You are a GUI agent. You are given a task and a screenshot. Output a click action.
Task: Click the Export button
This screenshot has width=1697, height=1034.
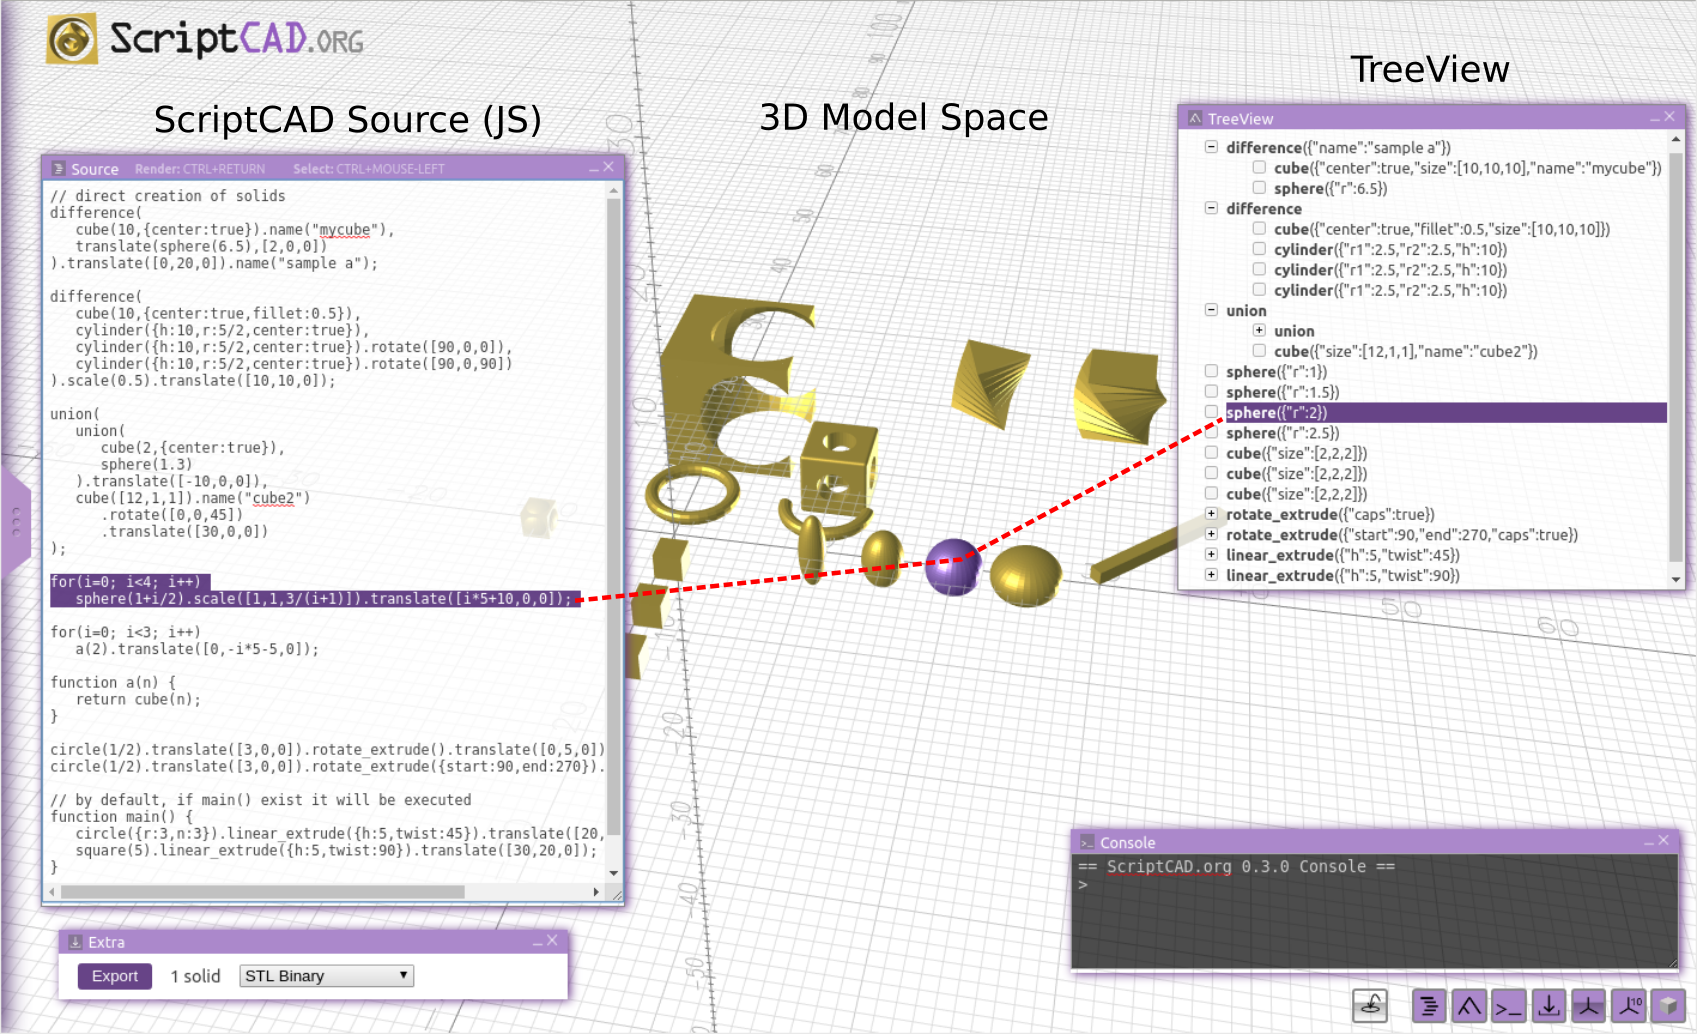(x=115, y=976)
